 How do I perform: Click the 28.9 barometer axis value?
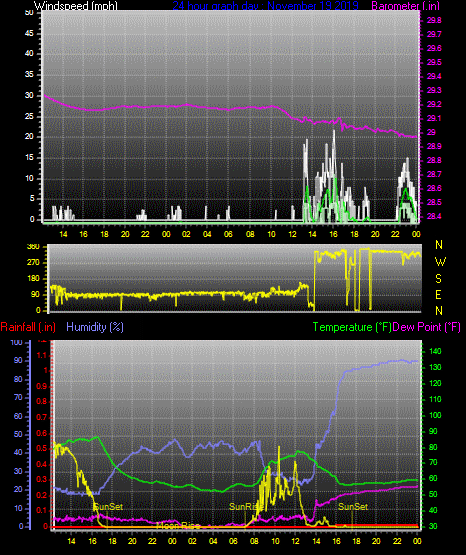[x=434, y=146]
